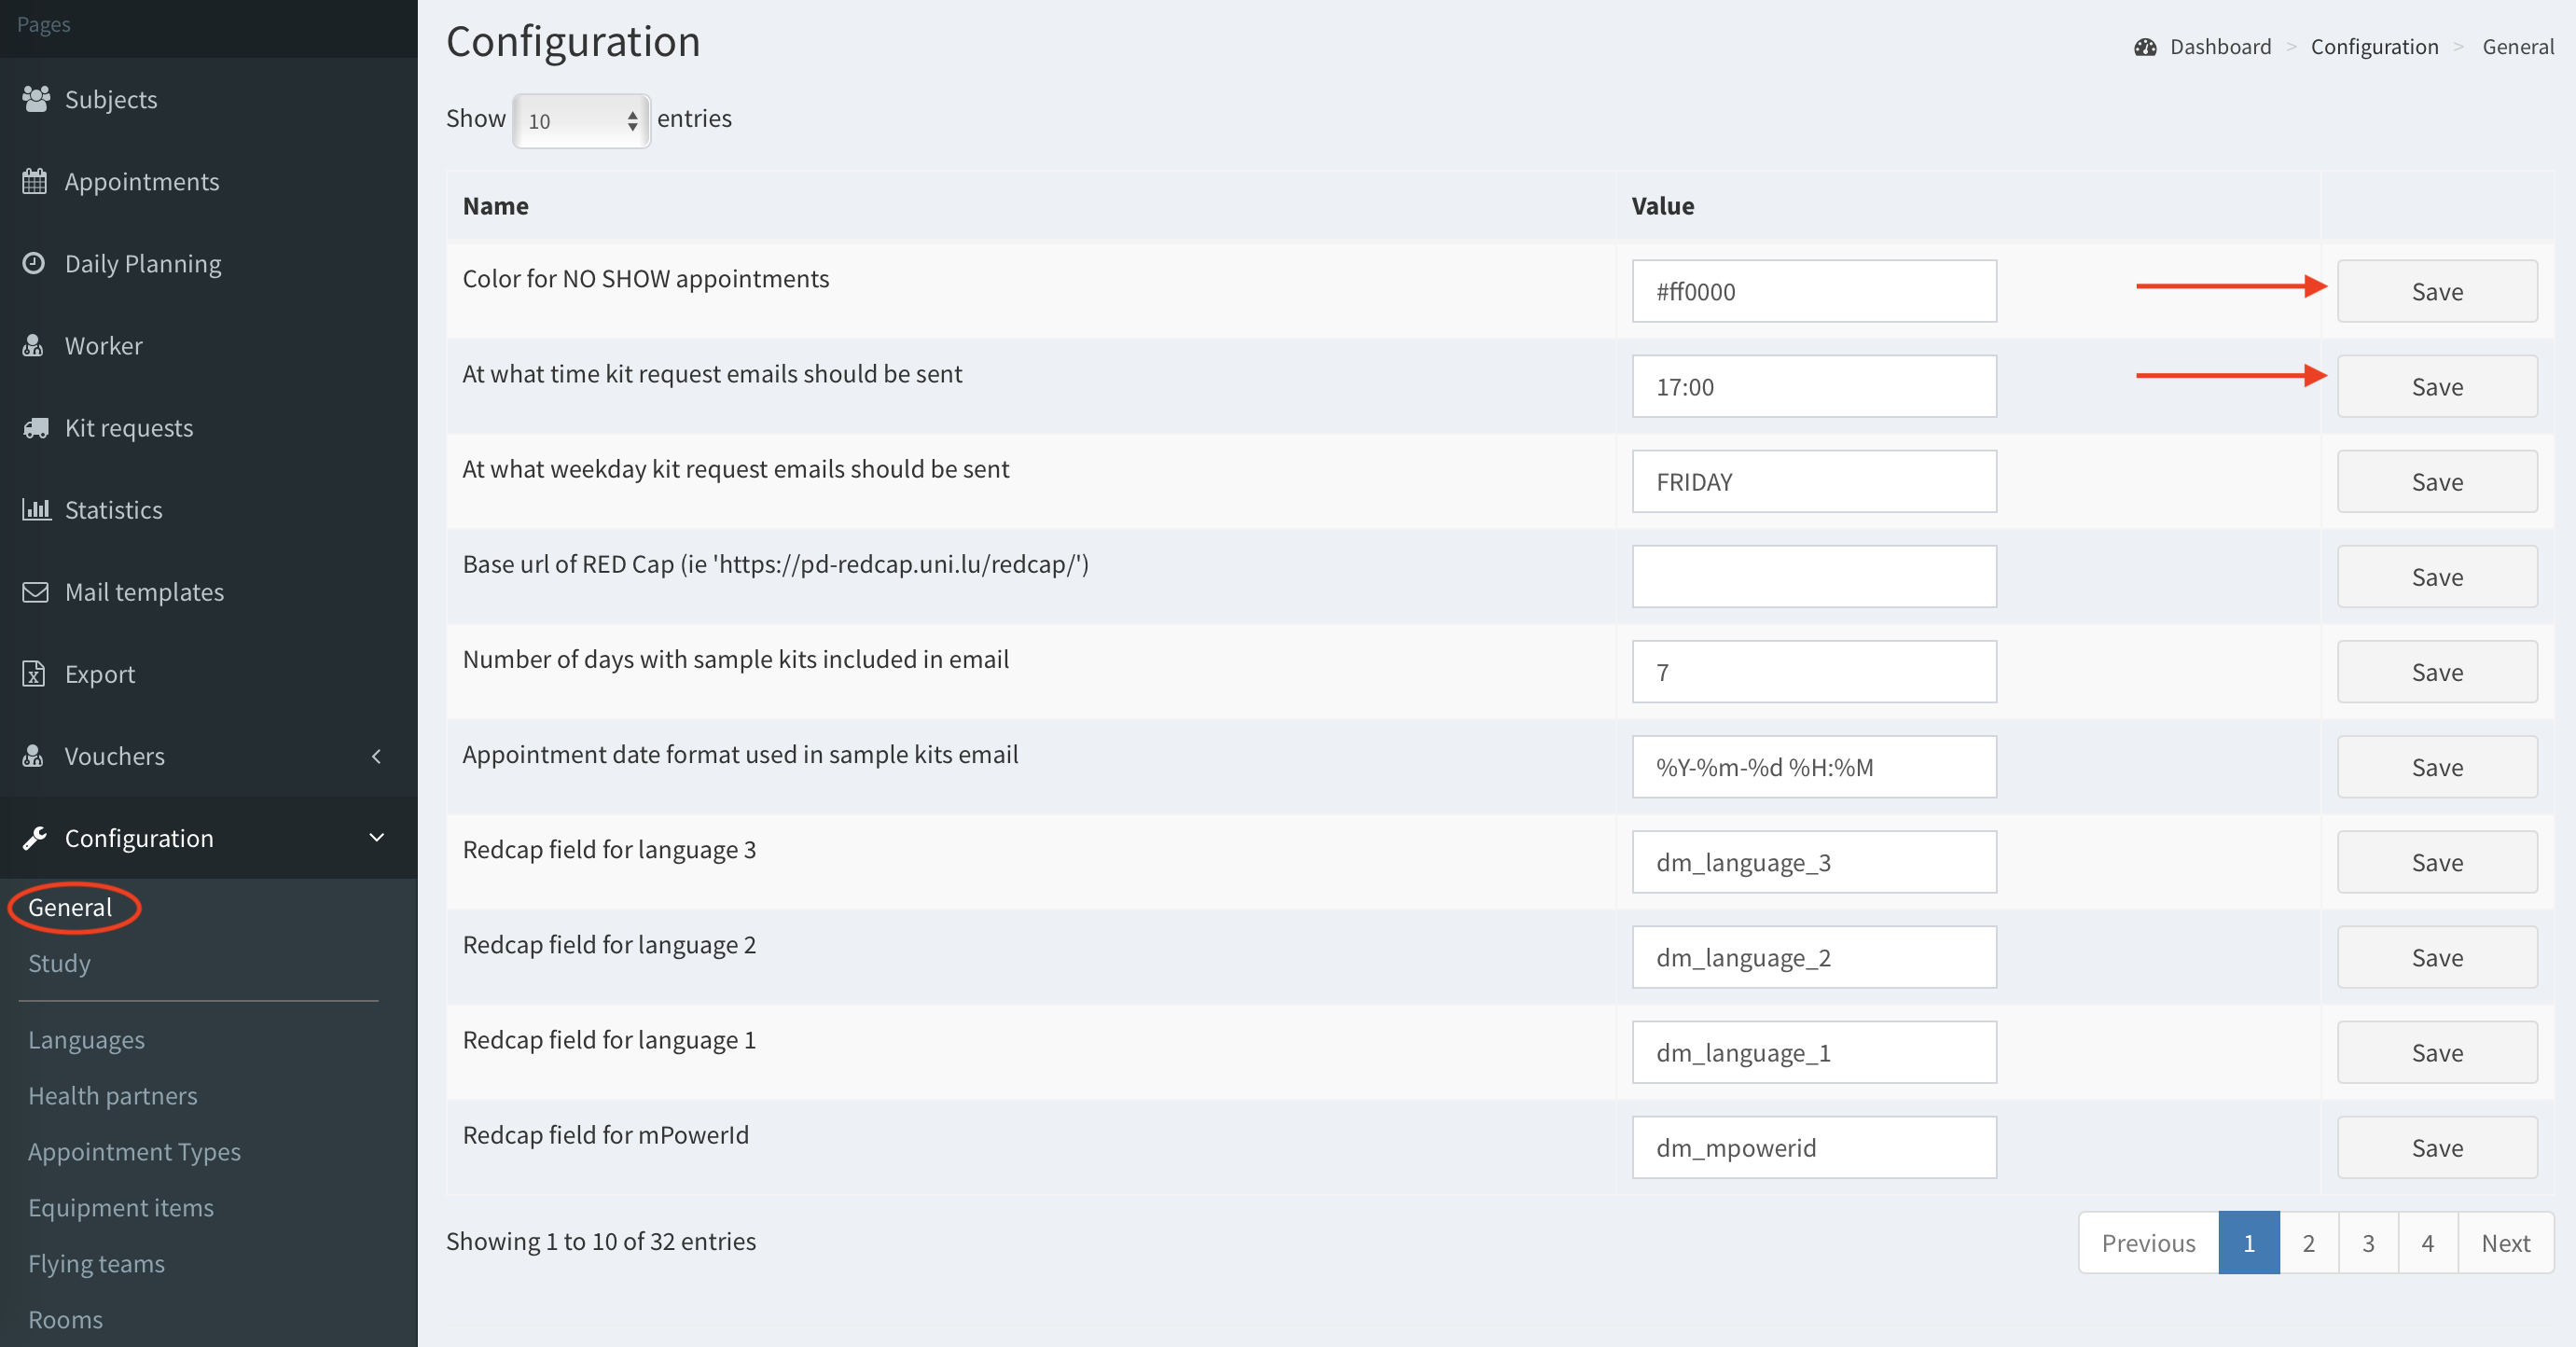Click the Daily Planning clock icon
Image resolution: width=2576 pixels, height=1347 pixels.
tap(34, 263)
